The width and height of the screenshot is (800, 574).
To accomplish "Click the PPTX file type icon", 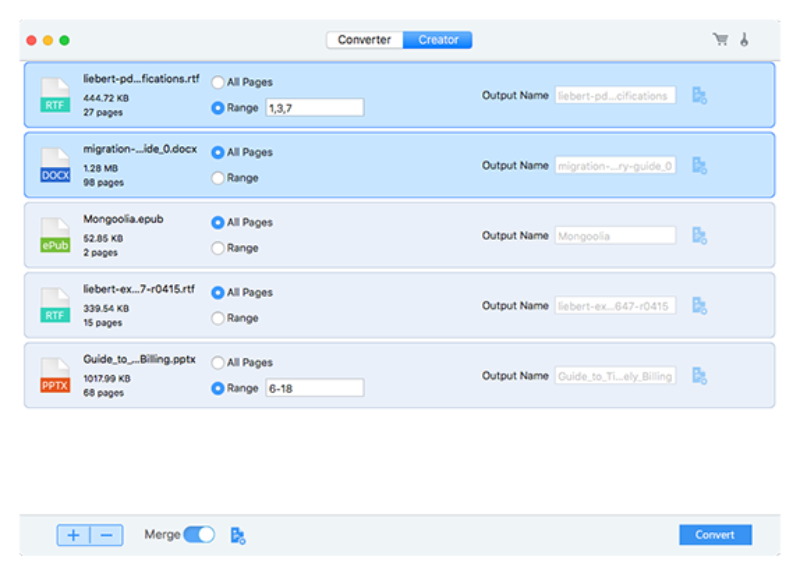I will pos(55,376).
